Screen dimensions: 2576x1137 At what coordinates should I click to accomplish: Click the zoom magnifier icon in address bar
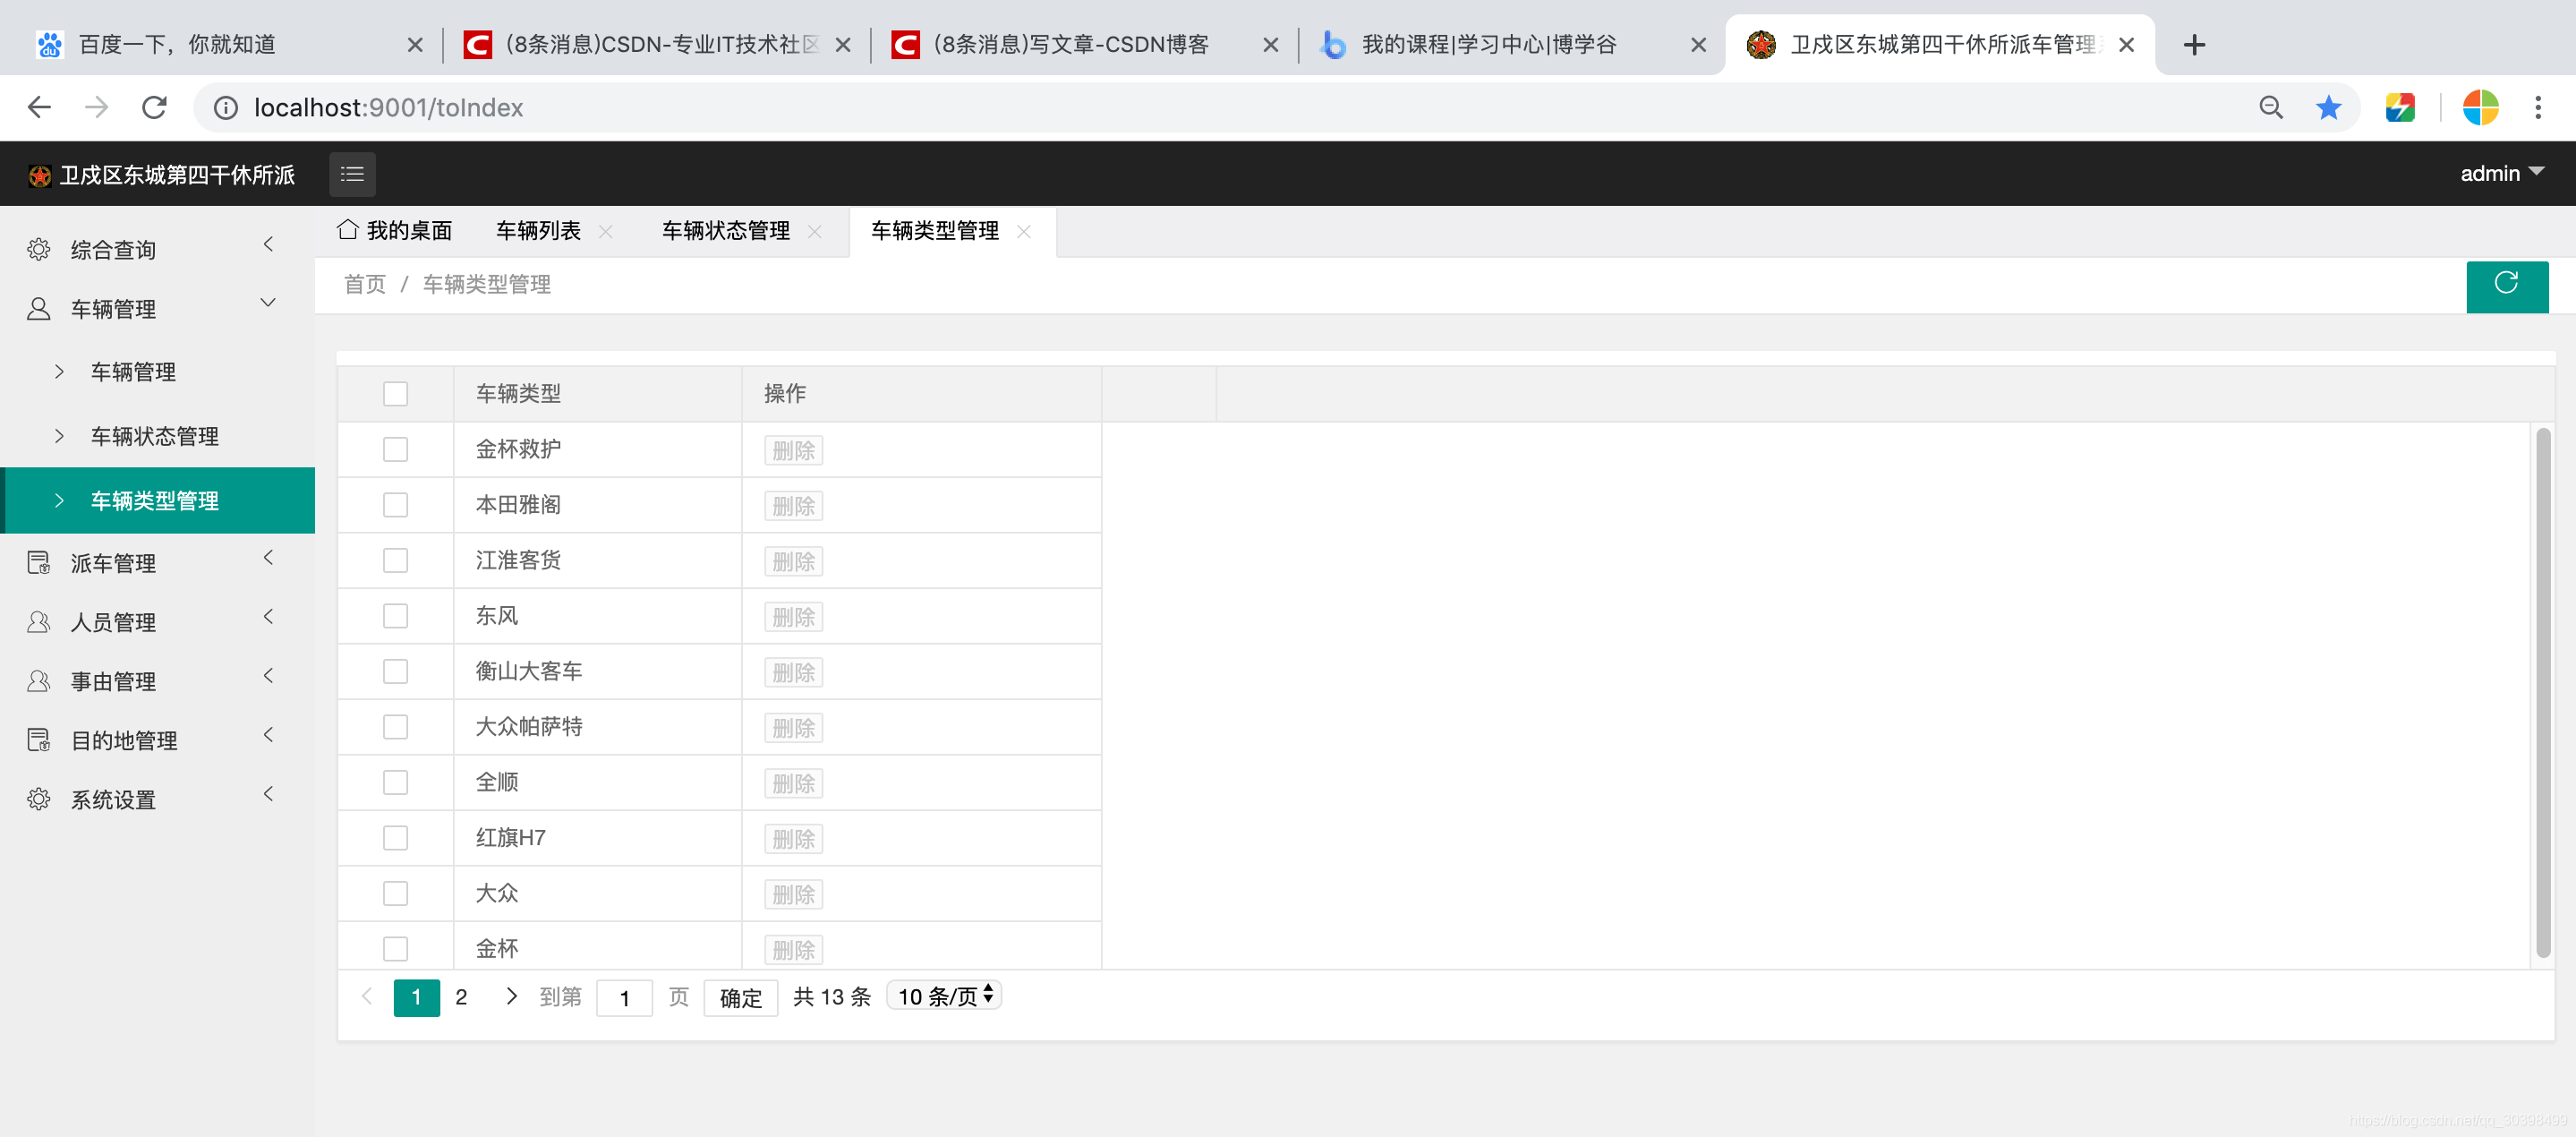click(2270, 107)
